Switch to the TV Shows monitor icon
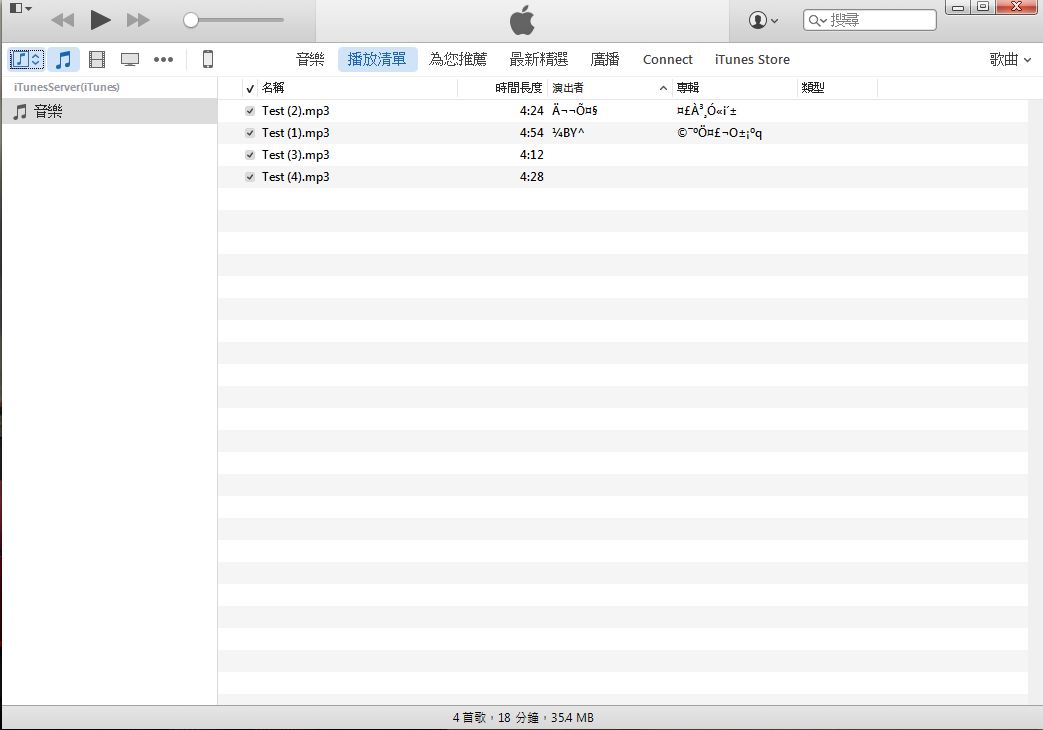The image size is (1043, 730). tap(130, 59)
